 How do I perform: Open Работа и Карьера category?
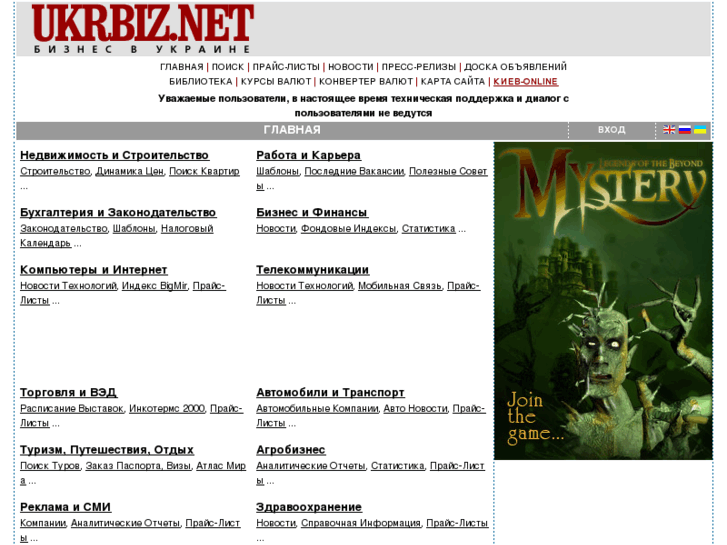tap(308, 155)
